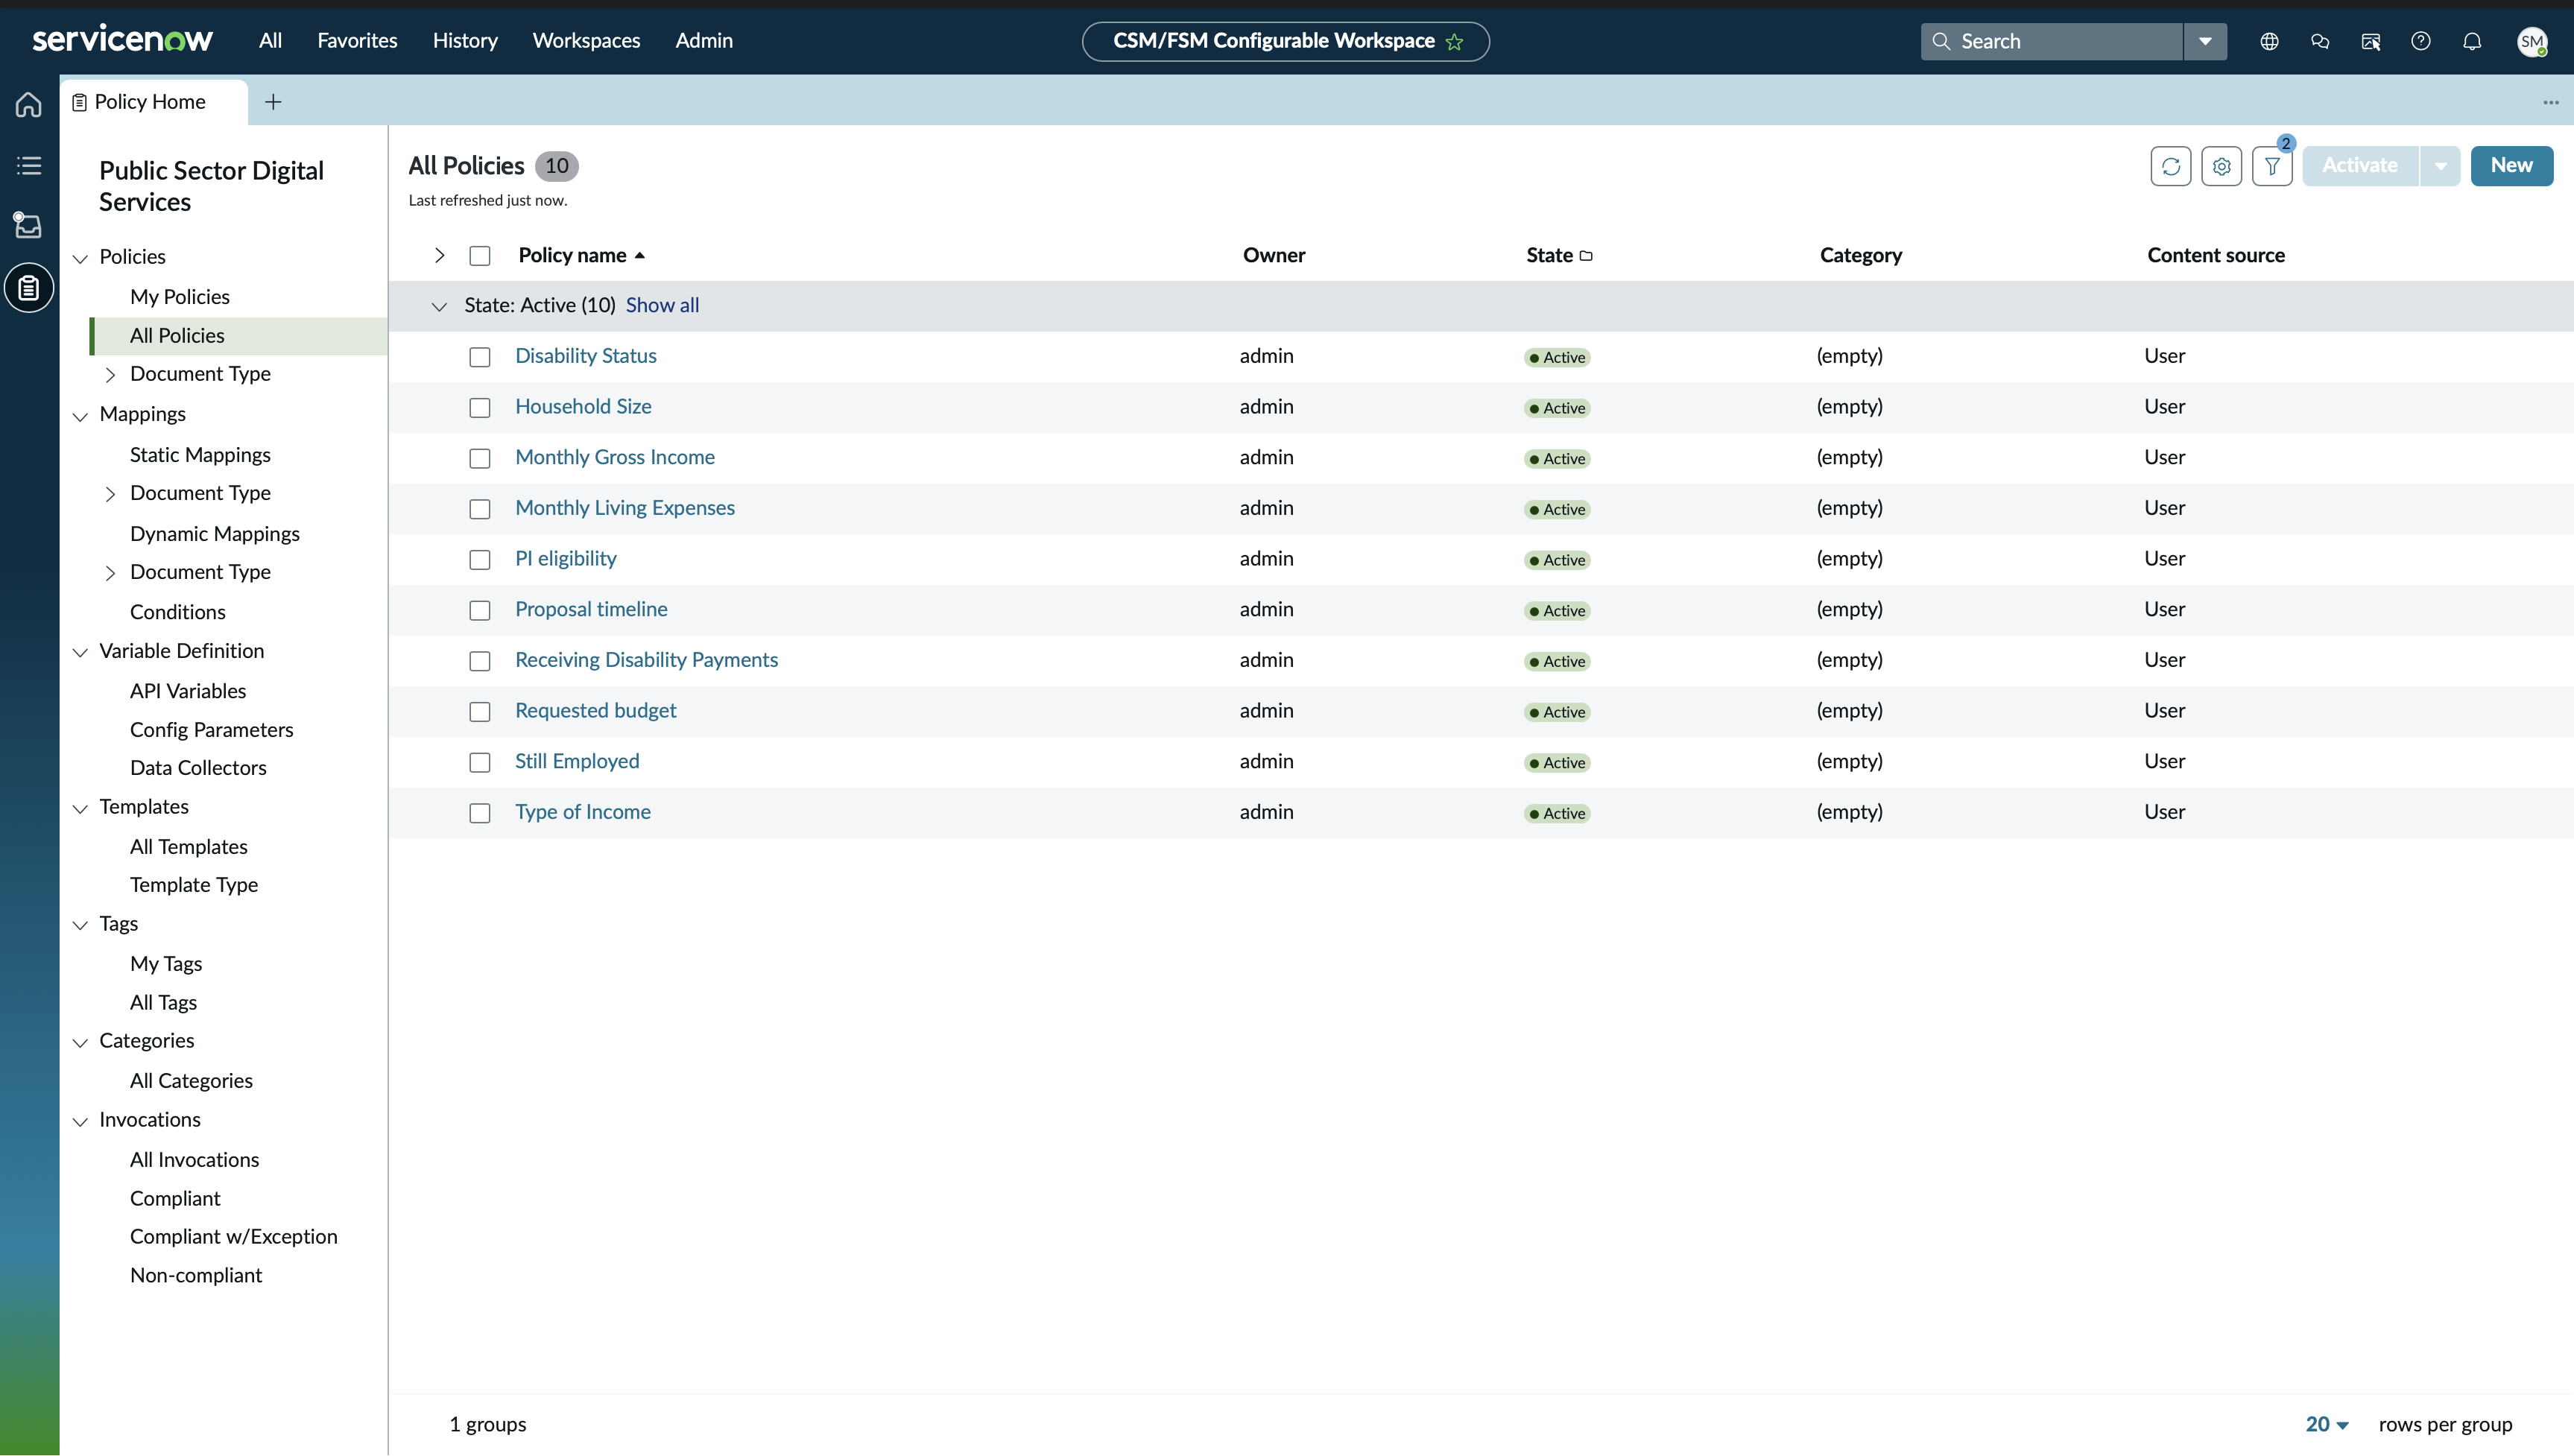The width and height of the screenshot is (2574, 1456).
Task: Check the Type of Income row checkbox
Action: 480,813
